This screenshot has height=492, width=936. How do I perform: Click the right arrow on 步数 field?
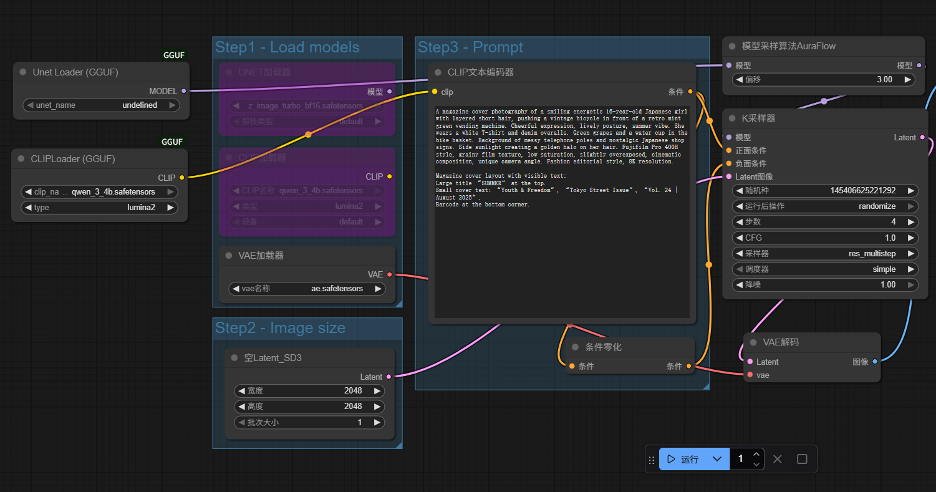pyautogui.click(x=906, y=221)
